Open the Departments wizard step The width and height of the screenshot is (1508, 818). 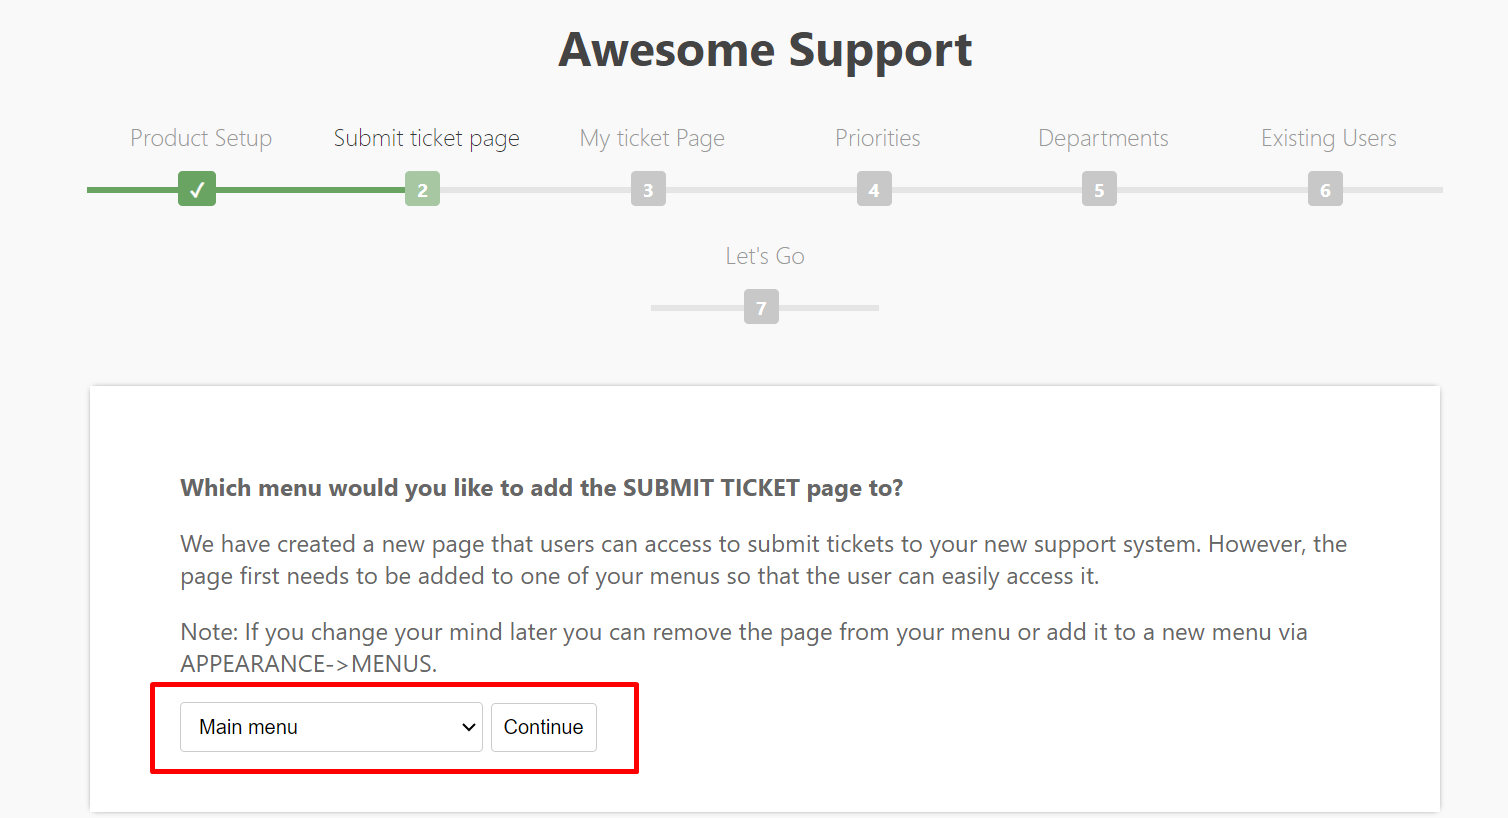click(x=1103, y=138)
